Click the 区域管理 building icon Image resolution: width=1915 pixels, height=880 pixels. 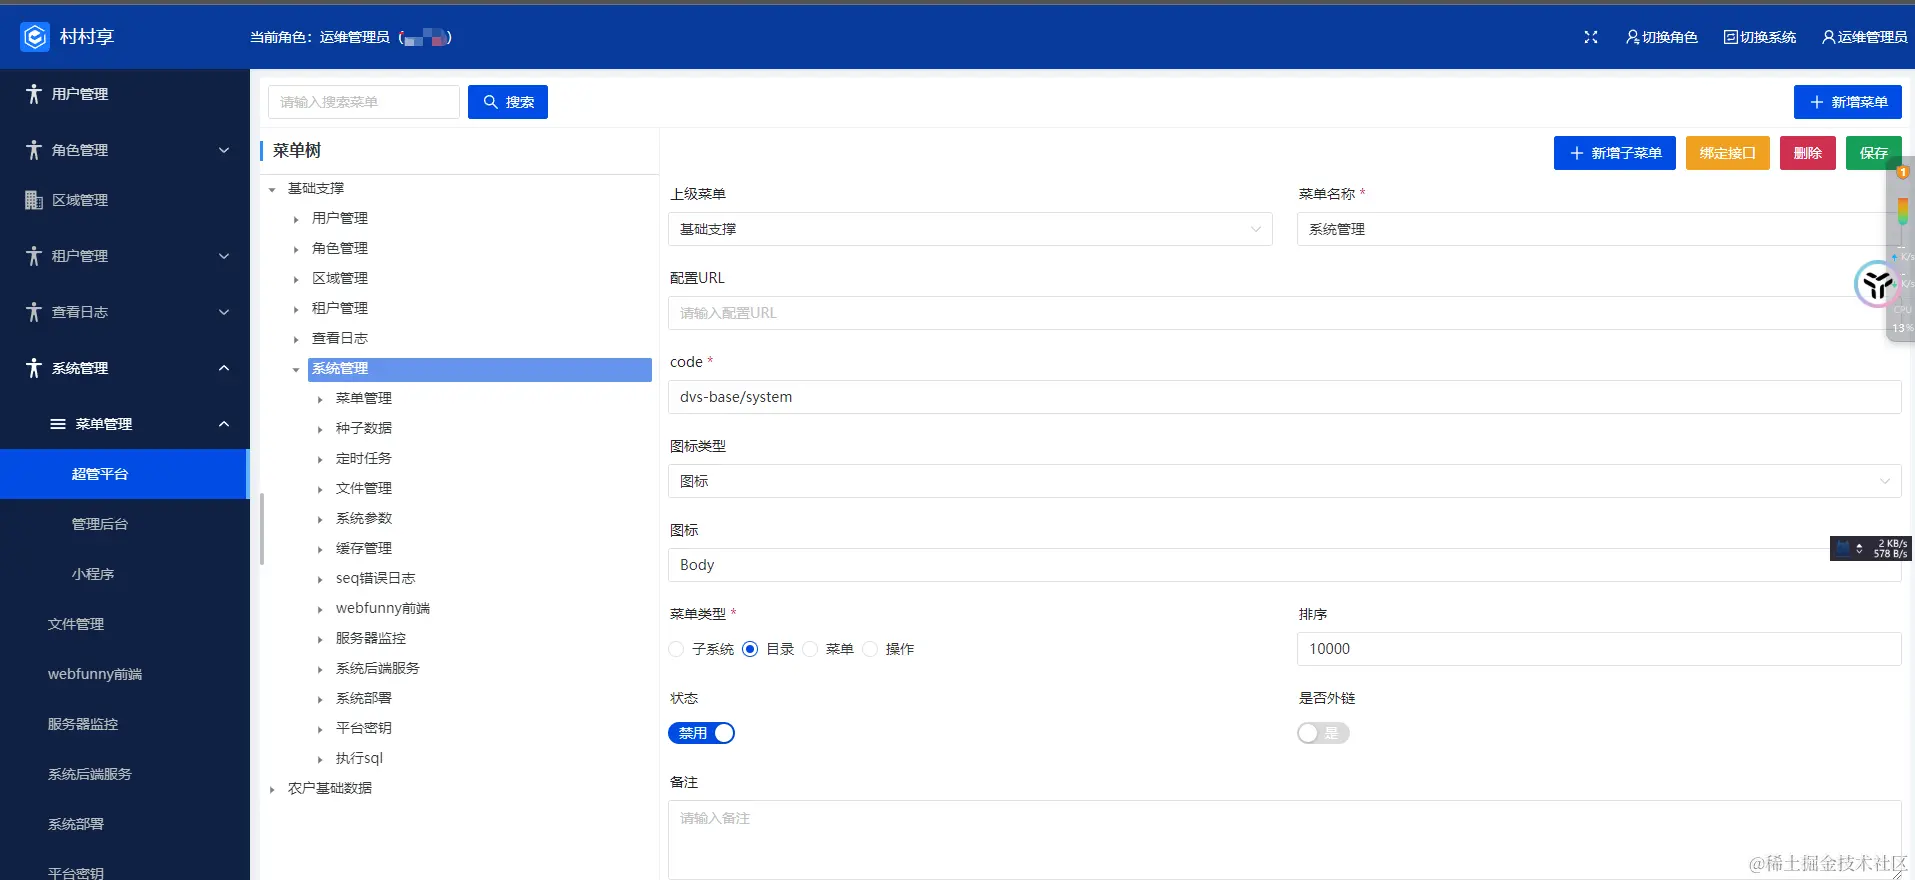point(34,200)
